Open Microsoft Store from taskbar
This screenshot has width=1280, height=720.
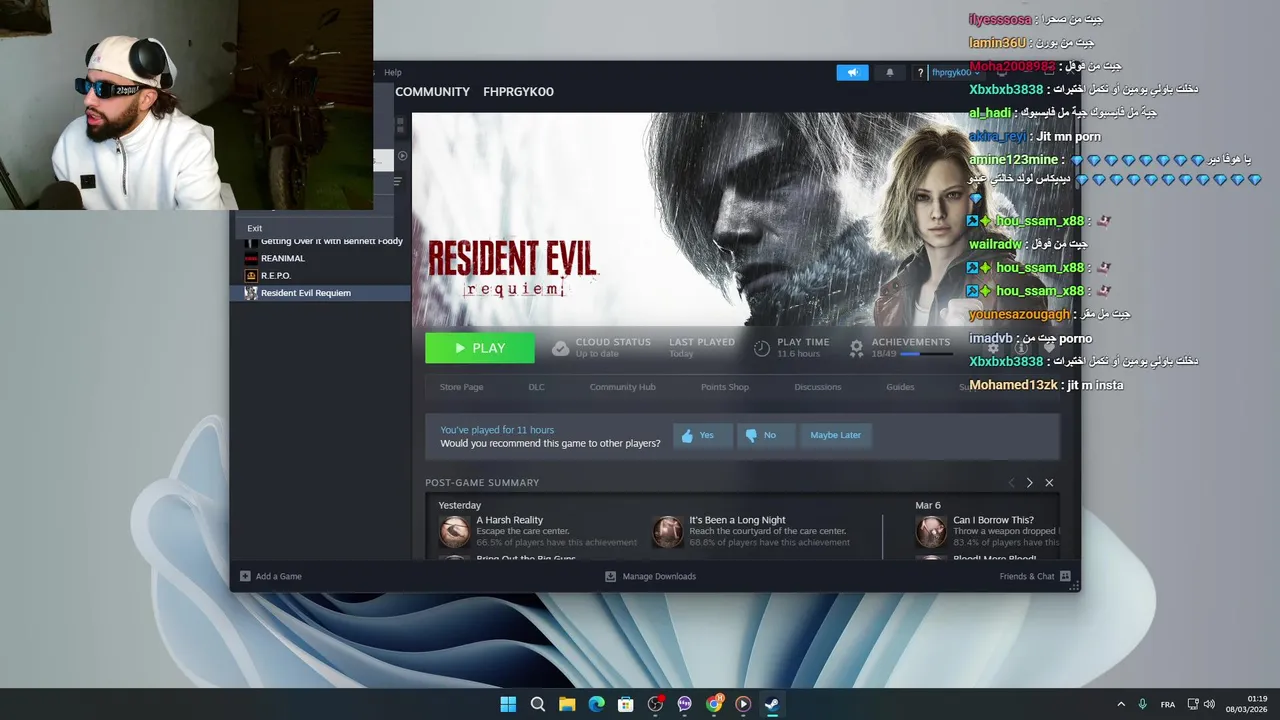(625, 704)
